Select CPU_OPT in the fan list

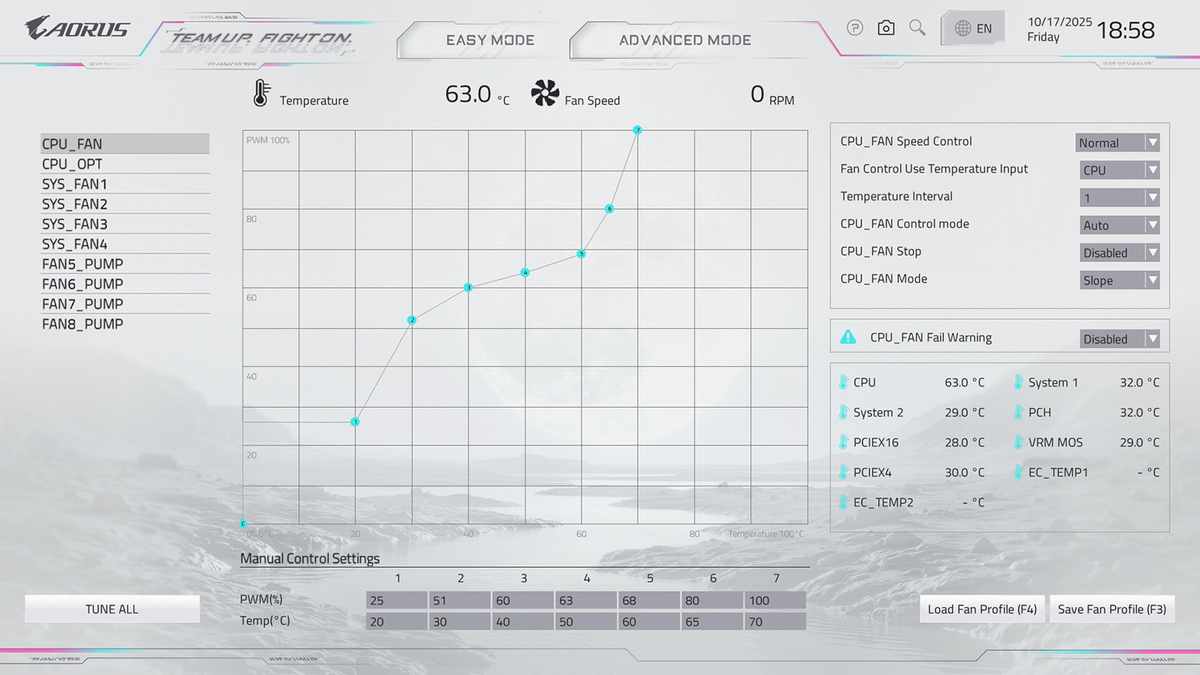(125, 164)
